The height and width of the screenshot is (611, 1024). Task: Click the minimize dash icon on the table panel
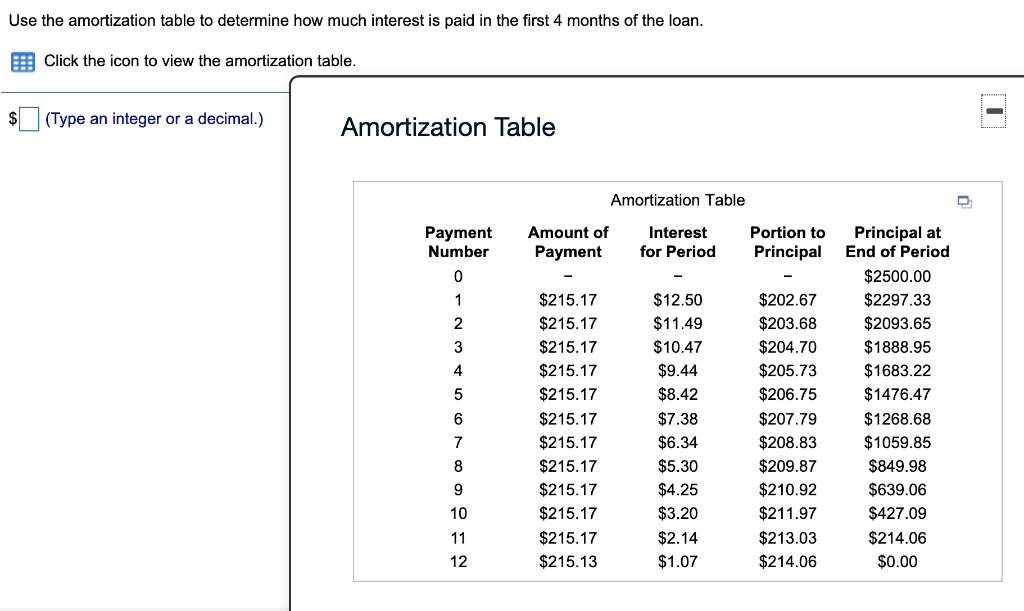point(993,111)
